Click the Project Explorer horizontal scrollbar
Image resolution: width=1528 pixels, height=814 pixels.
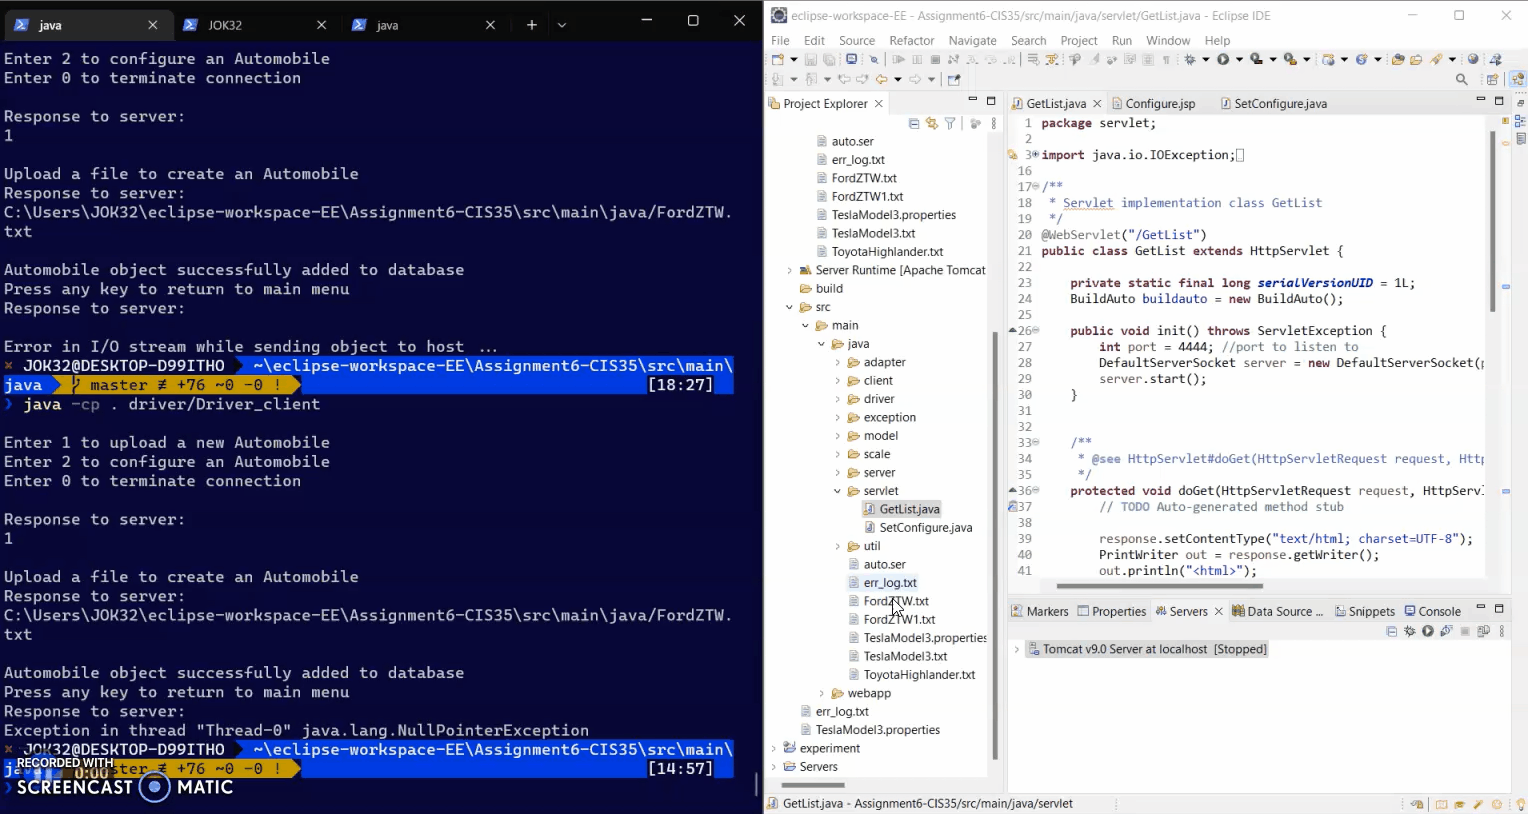pyautogui.click(x=812, y=785)
